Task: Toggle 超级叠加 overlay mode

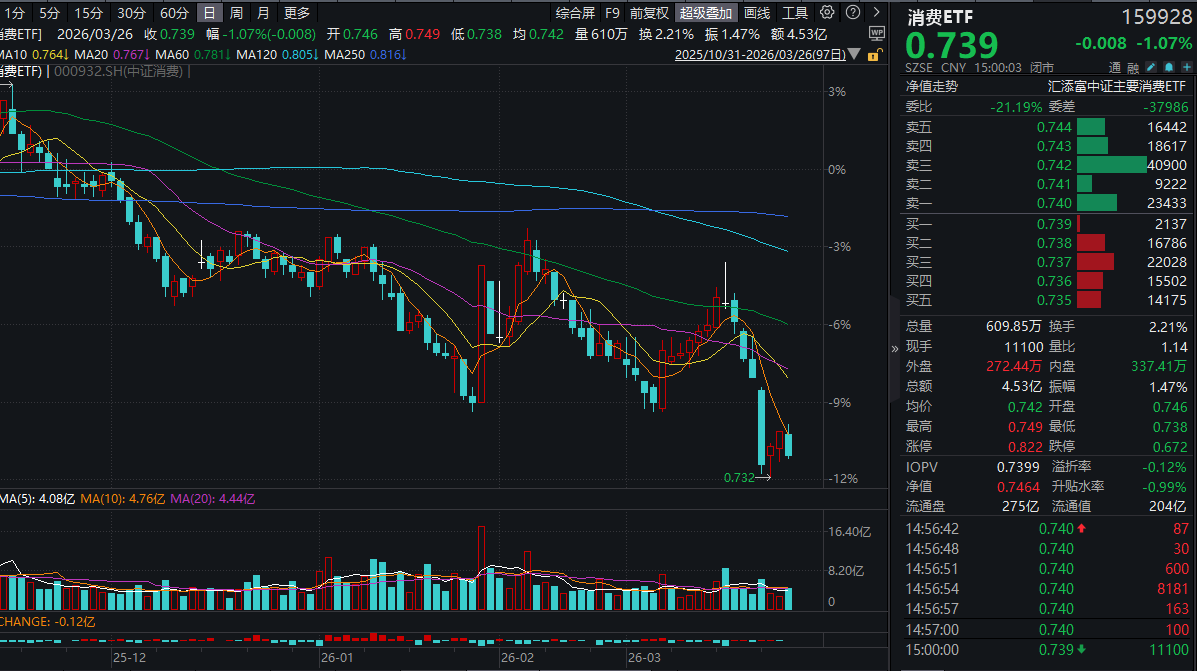Action: coord(706,13)
